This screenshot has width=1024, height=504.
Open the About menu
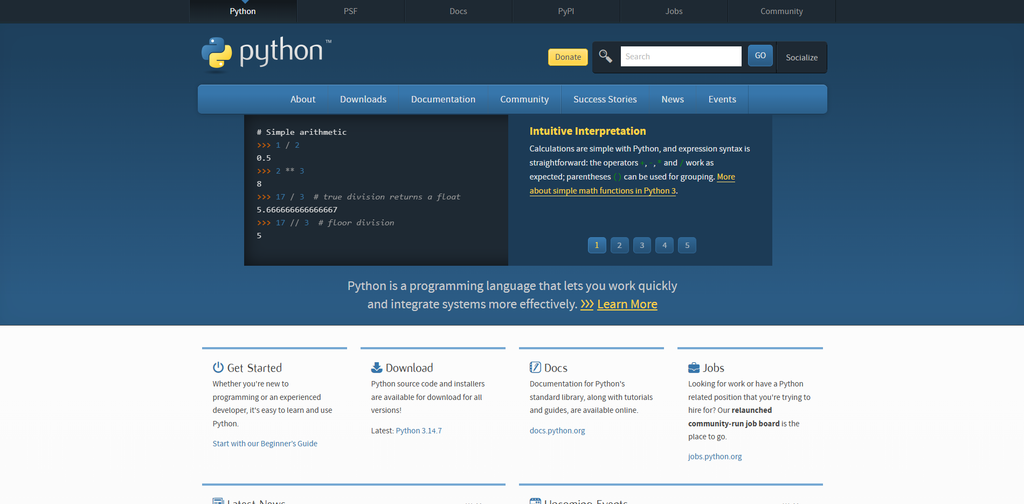303,99
